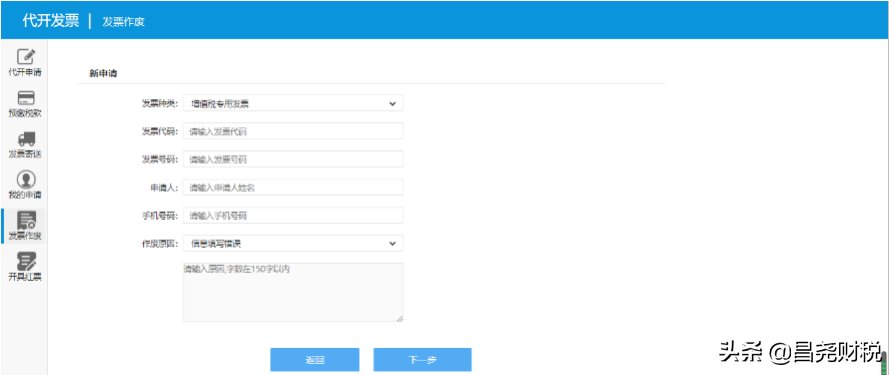
Task: Open the 代开申请 sidebar icon
Action: click(x=25, y=57)
